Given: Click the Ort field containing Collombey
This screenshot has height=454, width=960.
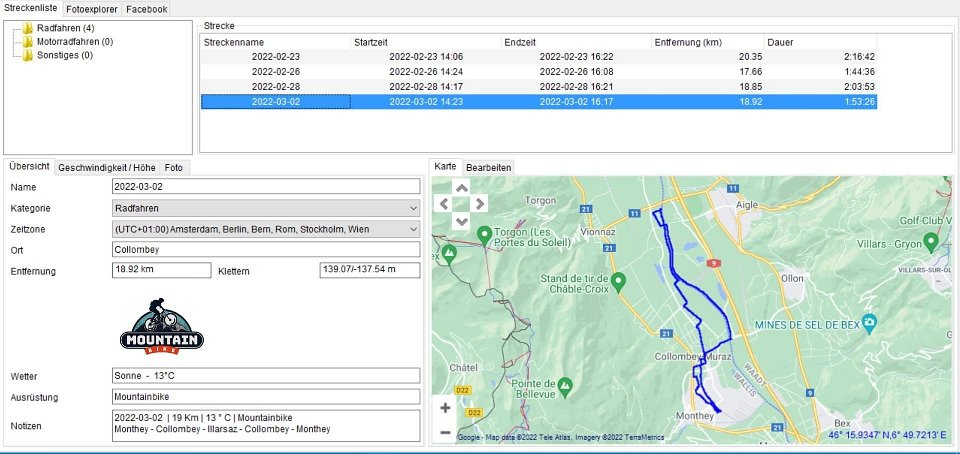Looking at the screenshot, I should (x=266, y=250).
